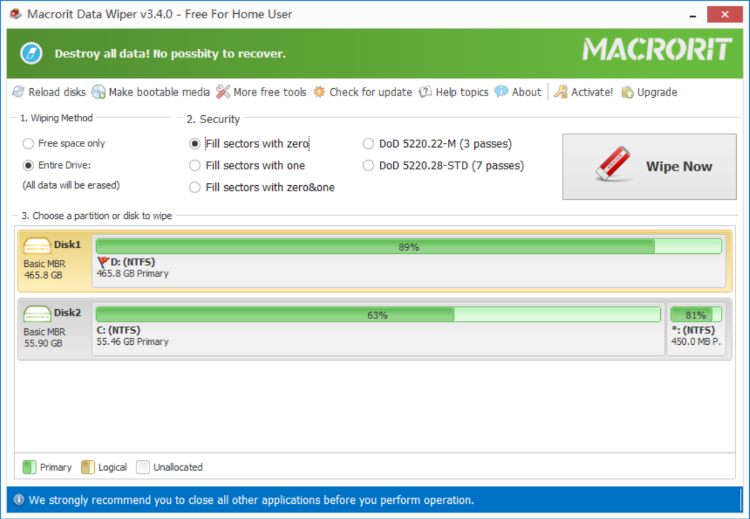The height and width of the screenshot is (519, 750).
Task: Select Entire Drive wiping method
Action: click(28, 165)
